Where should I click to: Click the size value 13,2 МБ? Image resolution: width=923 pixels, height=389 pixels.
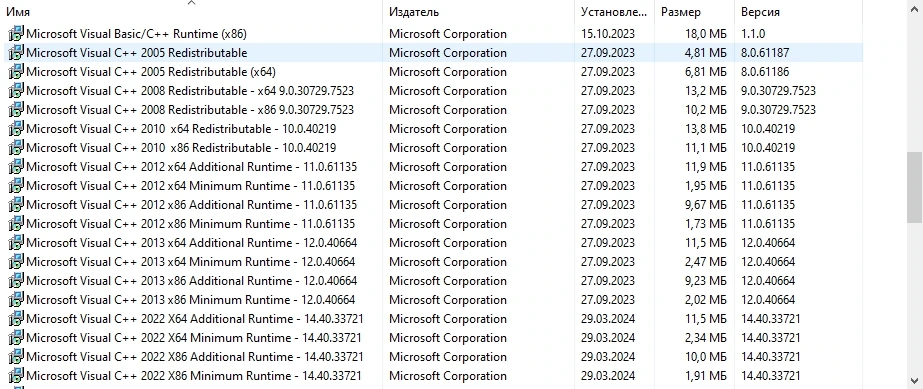706,91
